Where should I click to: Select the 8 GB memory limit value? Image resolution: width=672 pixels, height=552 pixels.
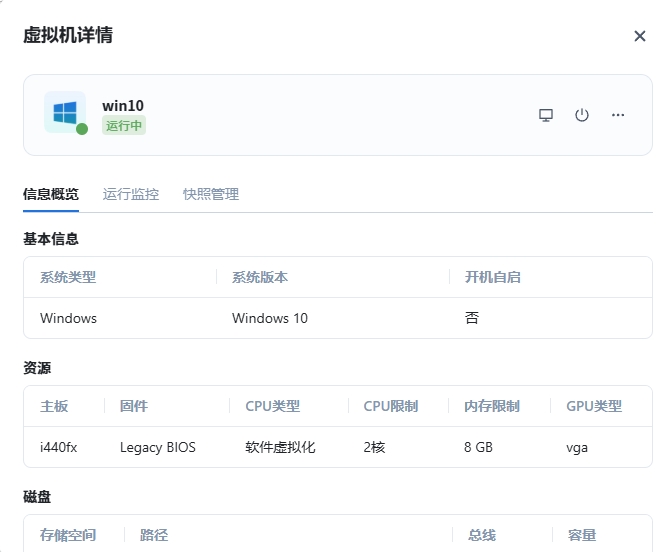pos(478,447)
